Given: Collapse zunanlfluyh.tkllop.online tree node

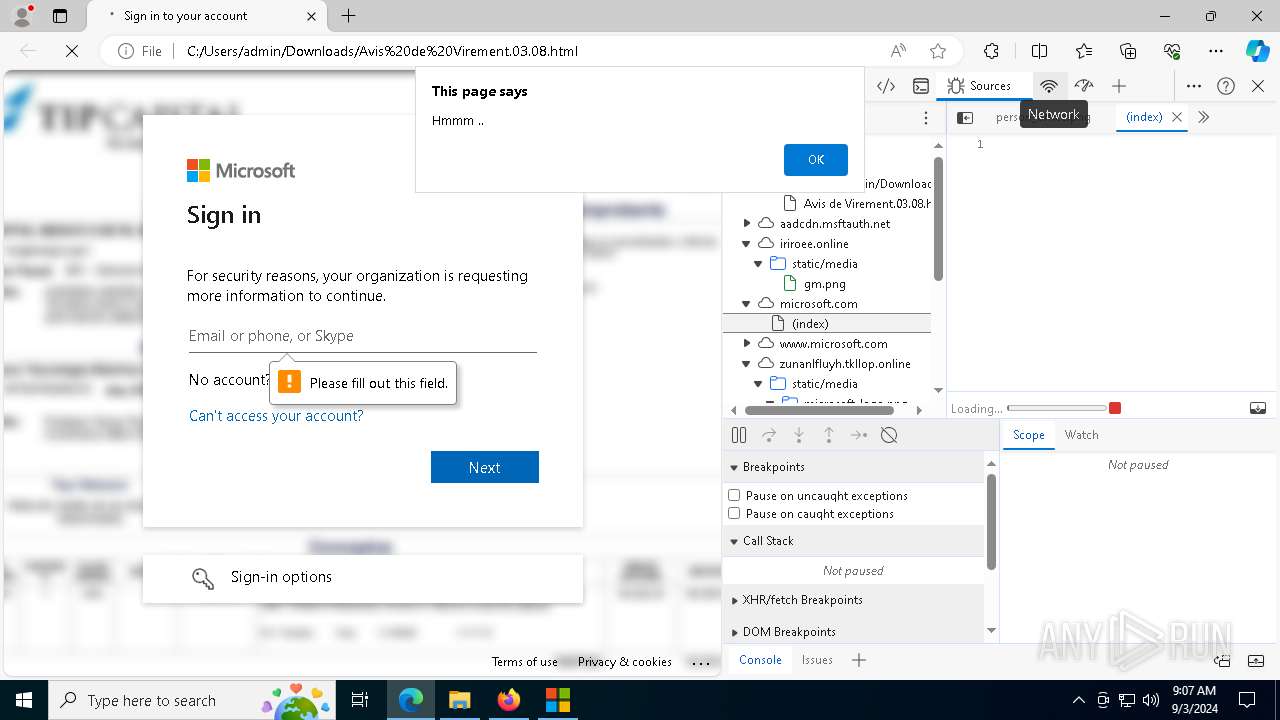Looking at the screenshot, I should [746, 364].
